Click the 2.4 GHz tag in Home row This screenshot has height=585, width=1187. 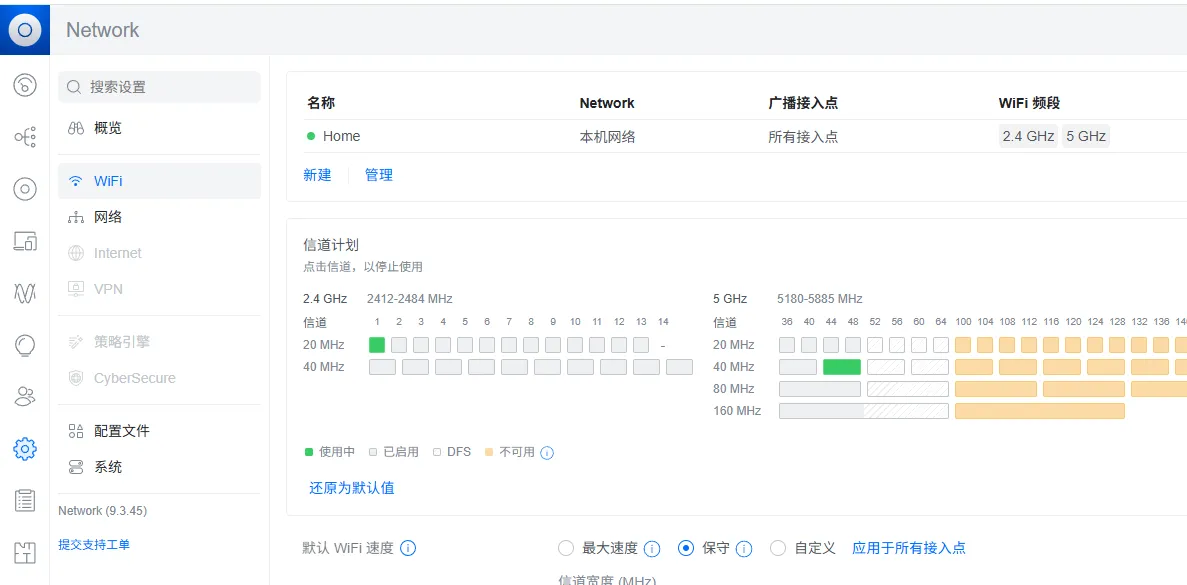pos(1028,137)
